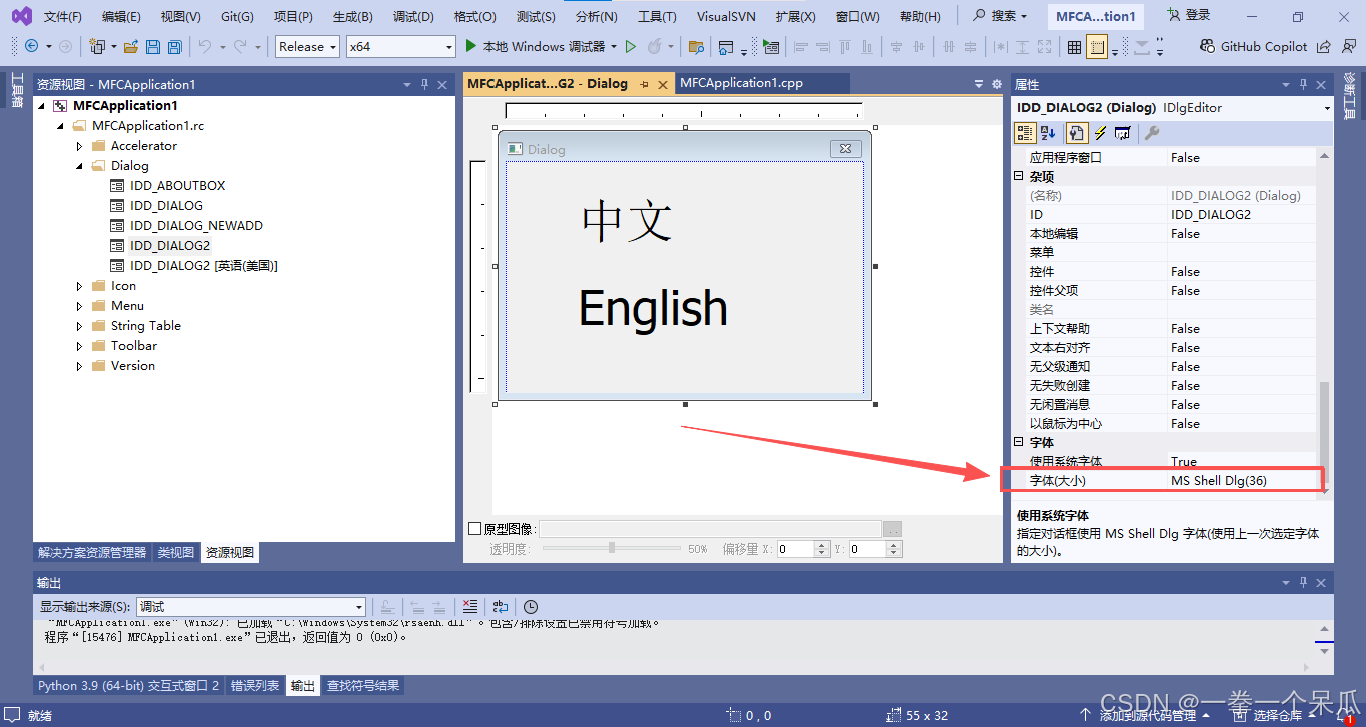Click the navigate backward arrow icon
This screenshot has width=1366, height=727.
pyautogui.click(x=30, y=46)
